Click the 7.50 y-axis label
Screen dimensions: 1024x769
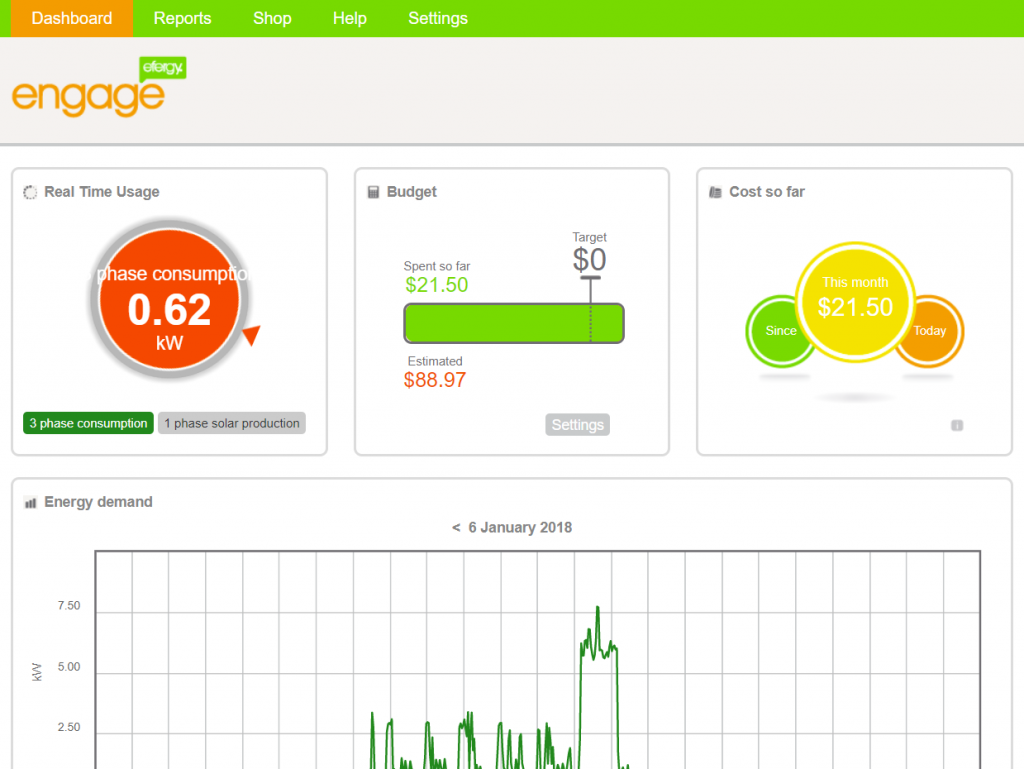point(69,606)
